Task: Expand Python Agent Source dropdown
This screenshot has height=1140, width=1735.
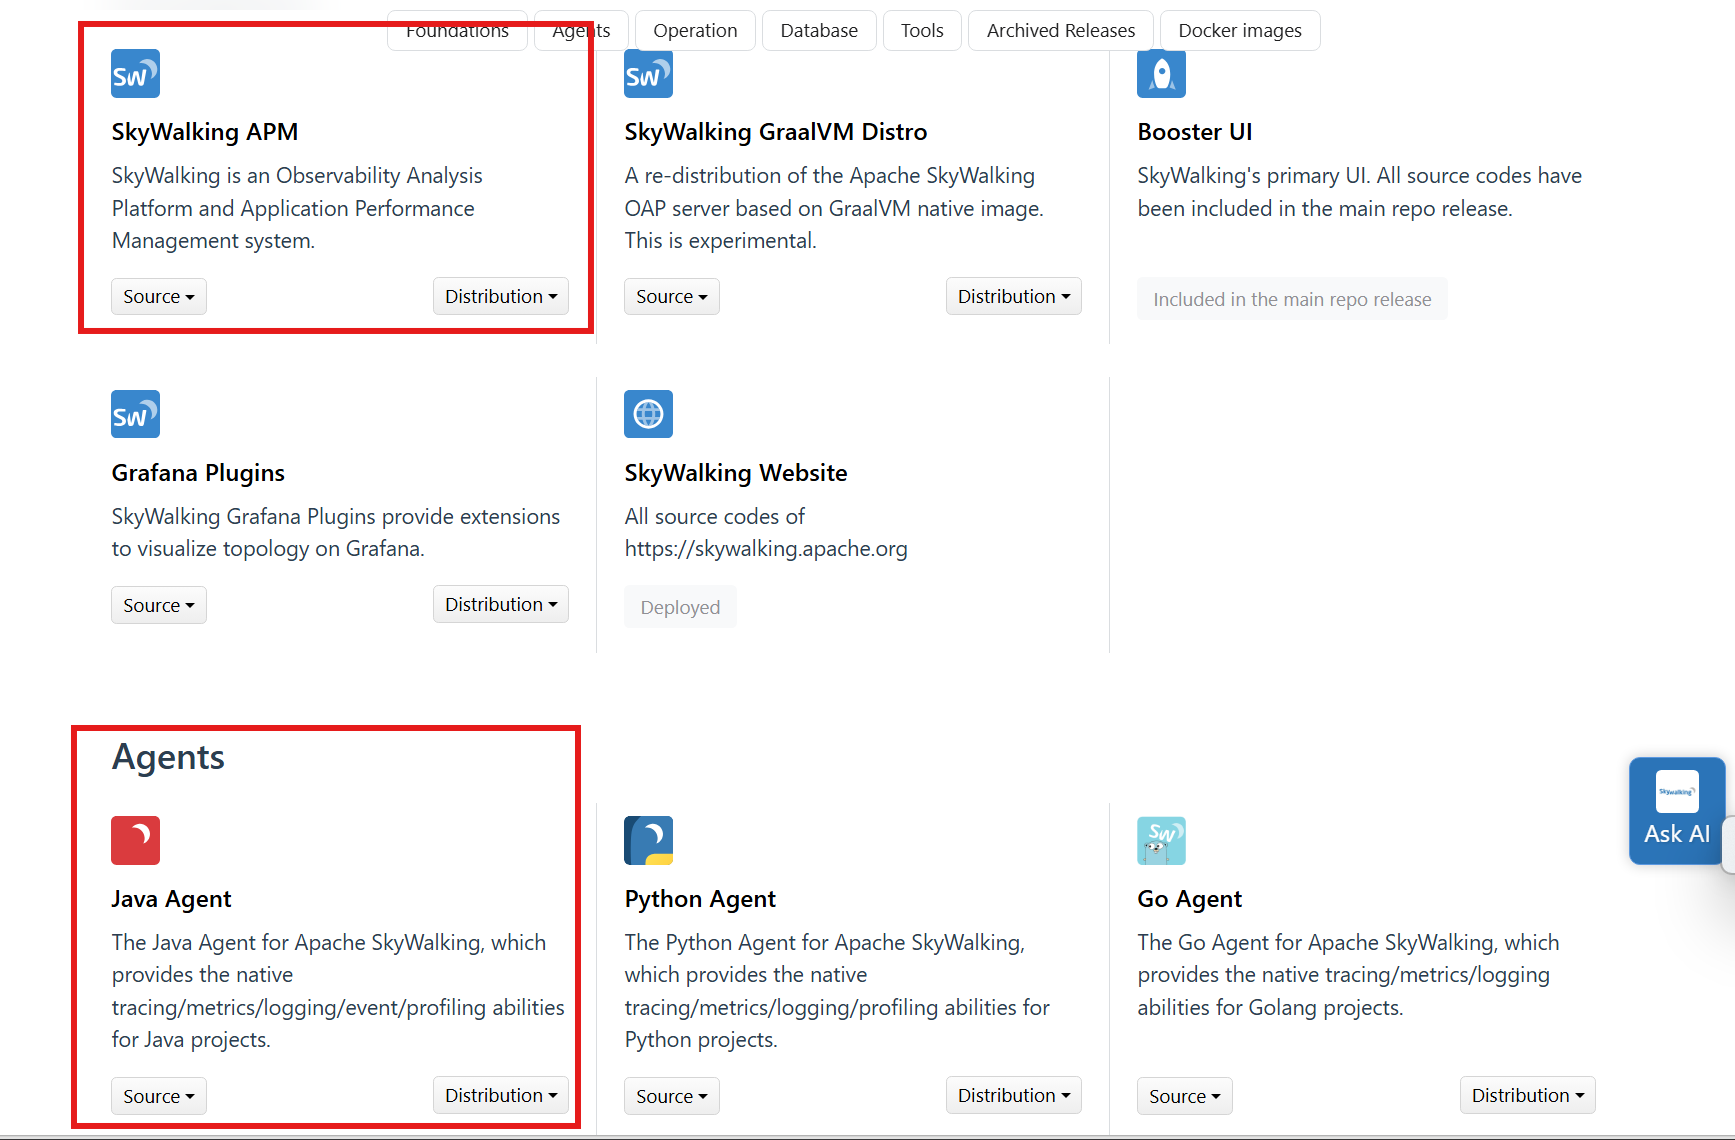Action: click(672, 1096)
